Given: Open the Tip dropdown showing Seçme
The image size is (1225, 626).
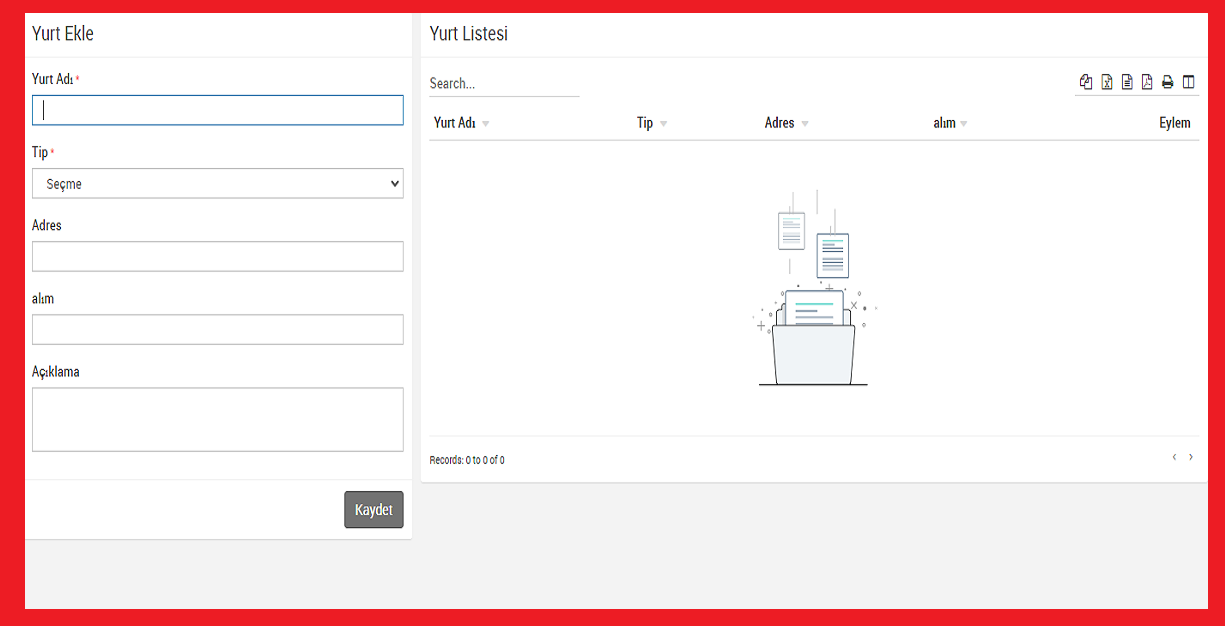Looking at the screenshot, I should pyautogui.click(x=217, y=184).
